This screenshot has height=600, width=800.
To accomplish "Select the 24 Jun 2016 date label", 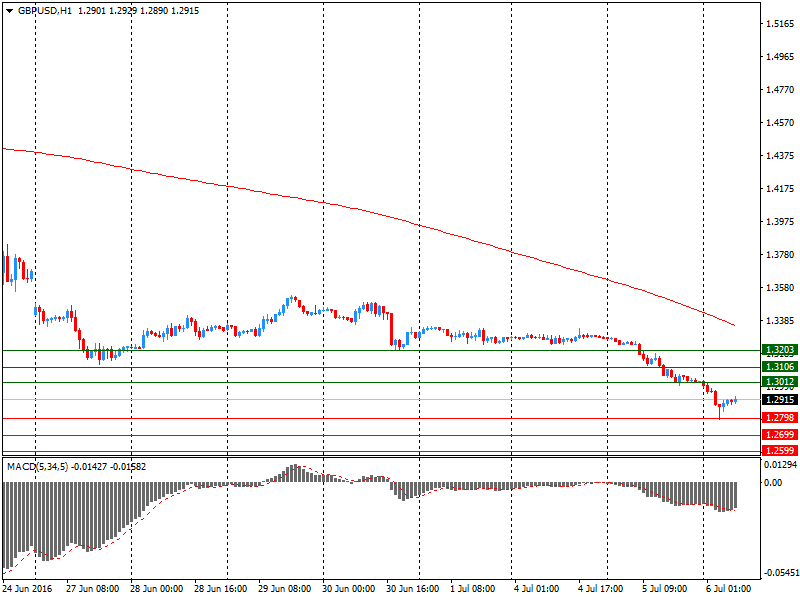I will pos(27,589).
